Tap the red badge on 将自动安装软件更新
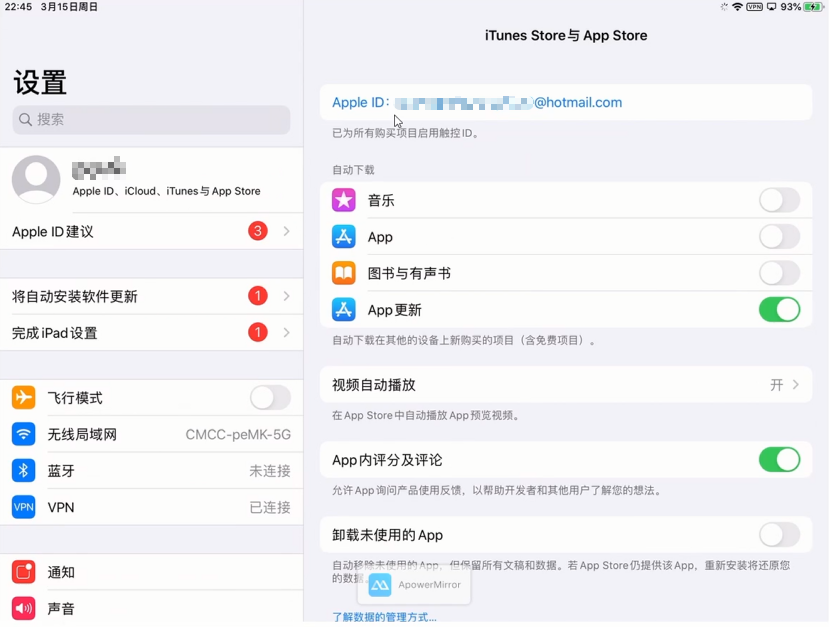Viewport: 829px width, 627px height. 258,296
